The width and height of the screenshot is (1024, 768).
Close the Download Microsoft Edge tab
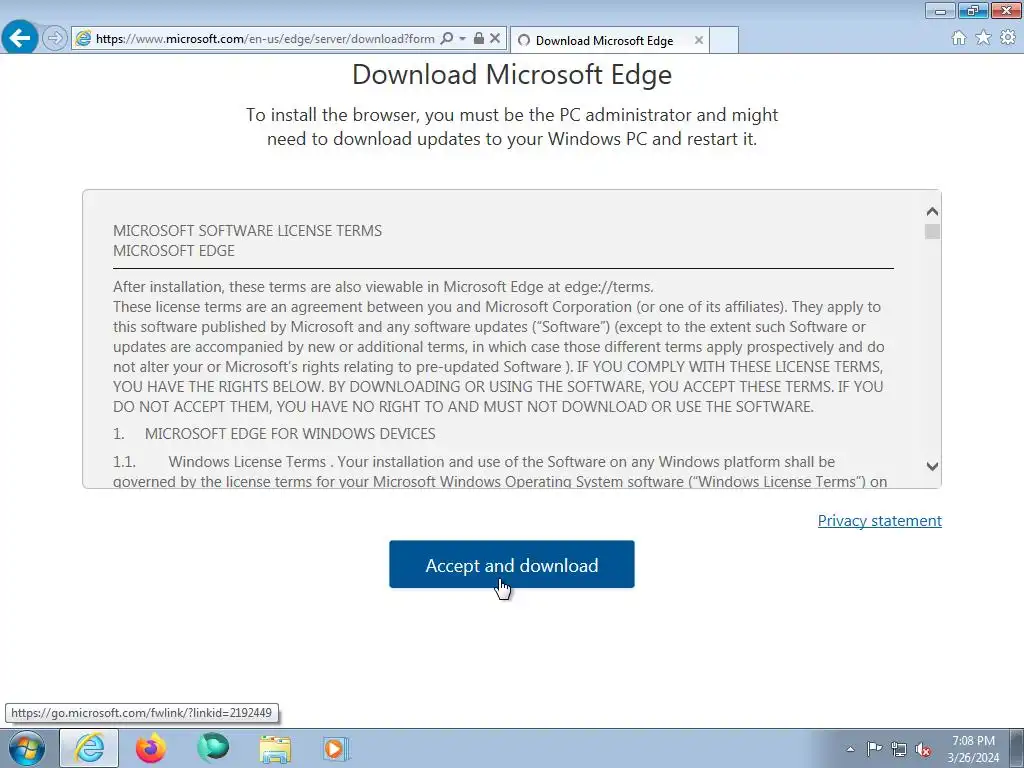pos(699,40)
